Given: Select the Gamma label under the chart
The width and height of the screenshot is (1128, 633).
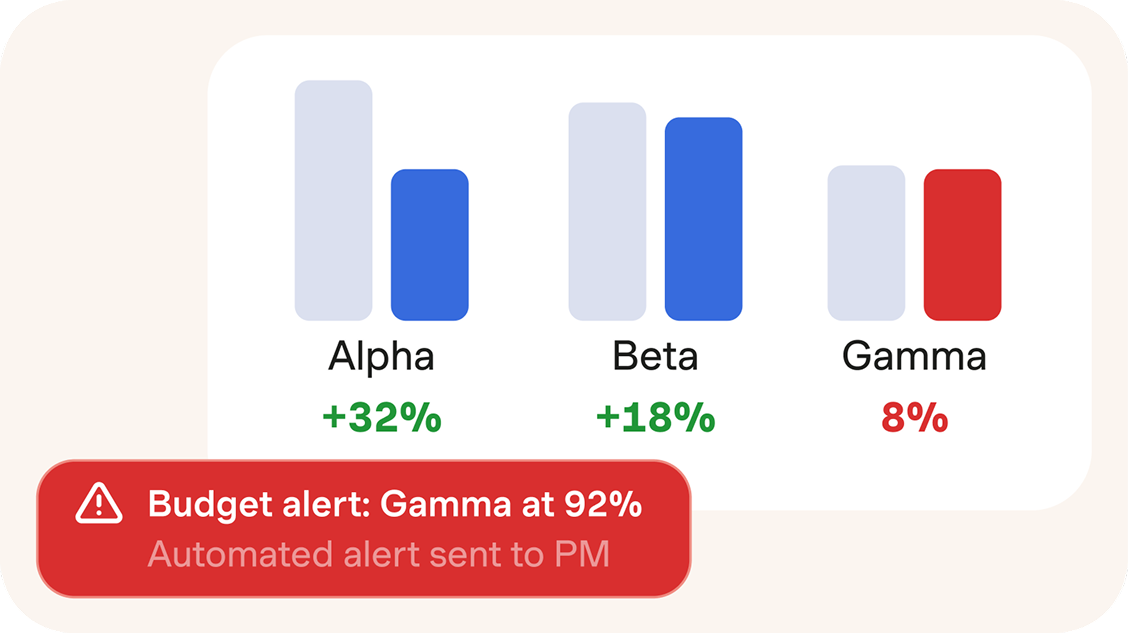Looking at the screenshot, I should [x=914, y=357].
